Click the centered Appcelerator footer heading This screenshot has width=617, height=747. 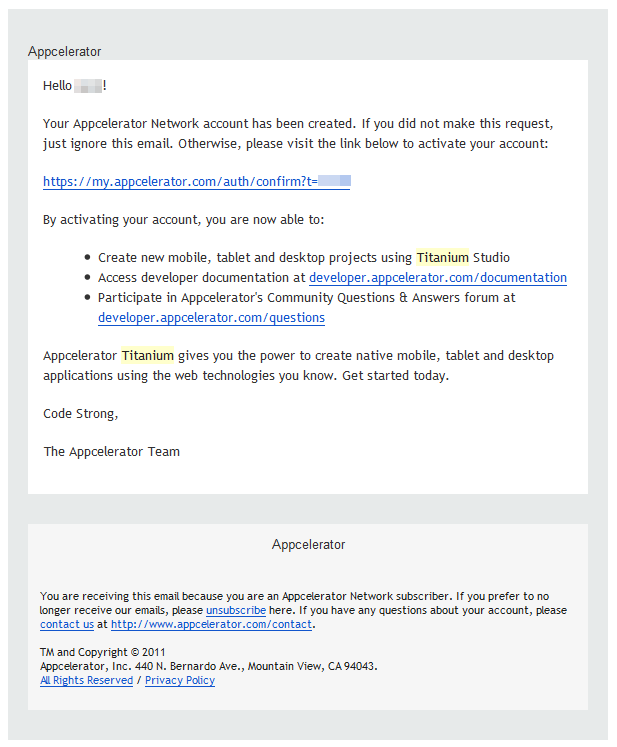pos(308,545)
